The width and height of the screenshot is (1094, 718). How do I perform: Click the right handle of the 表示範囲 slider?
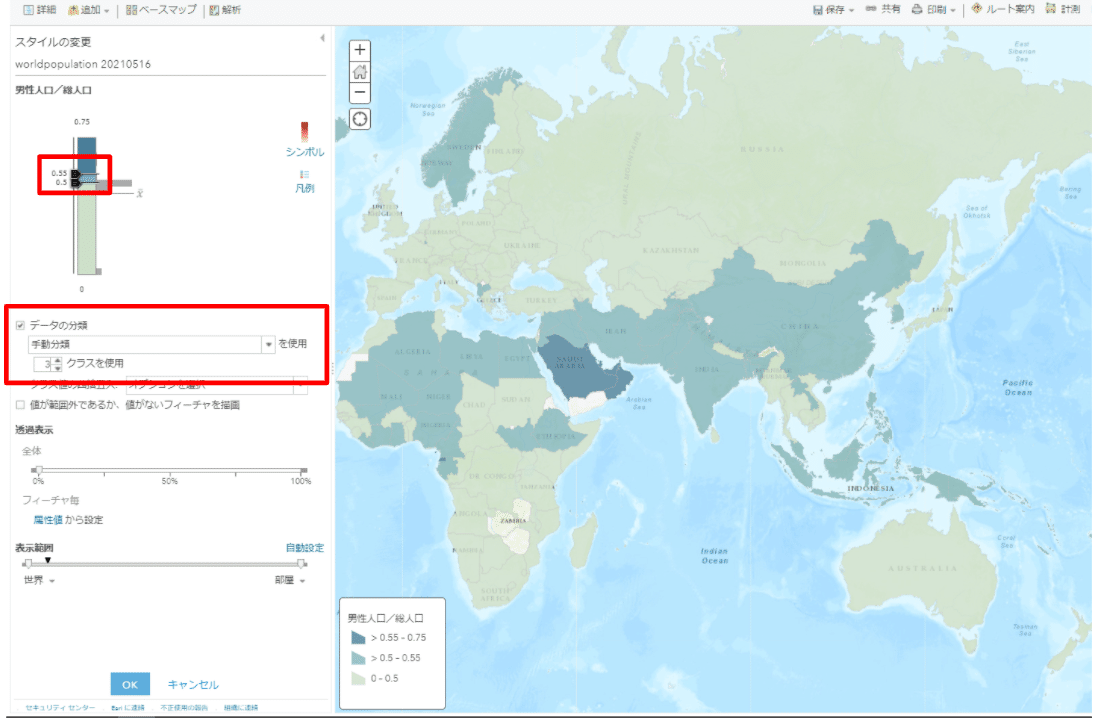point(301,563)
